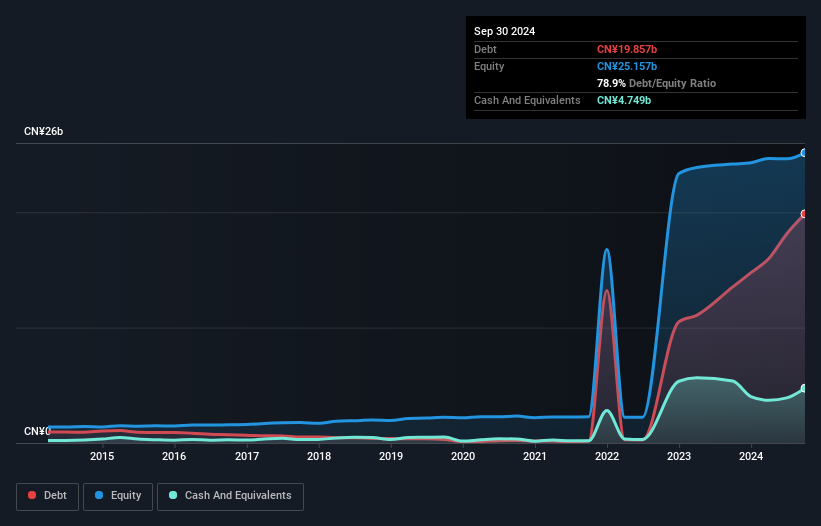Click the 2021 x-axis label
Image resolution: width=821 pixels, height=526 pixels.
pyautogui.click(x=535, y=456)
